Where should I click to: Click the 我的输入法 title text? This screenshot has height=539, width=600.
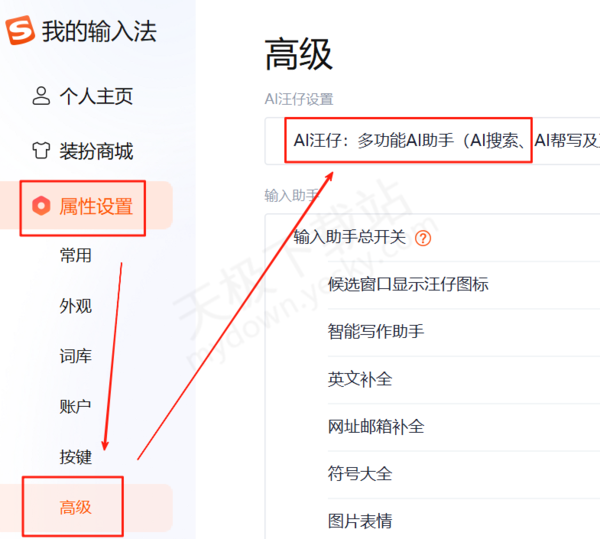click(x=99, y=31)
